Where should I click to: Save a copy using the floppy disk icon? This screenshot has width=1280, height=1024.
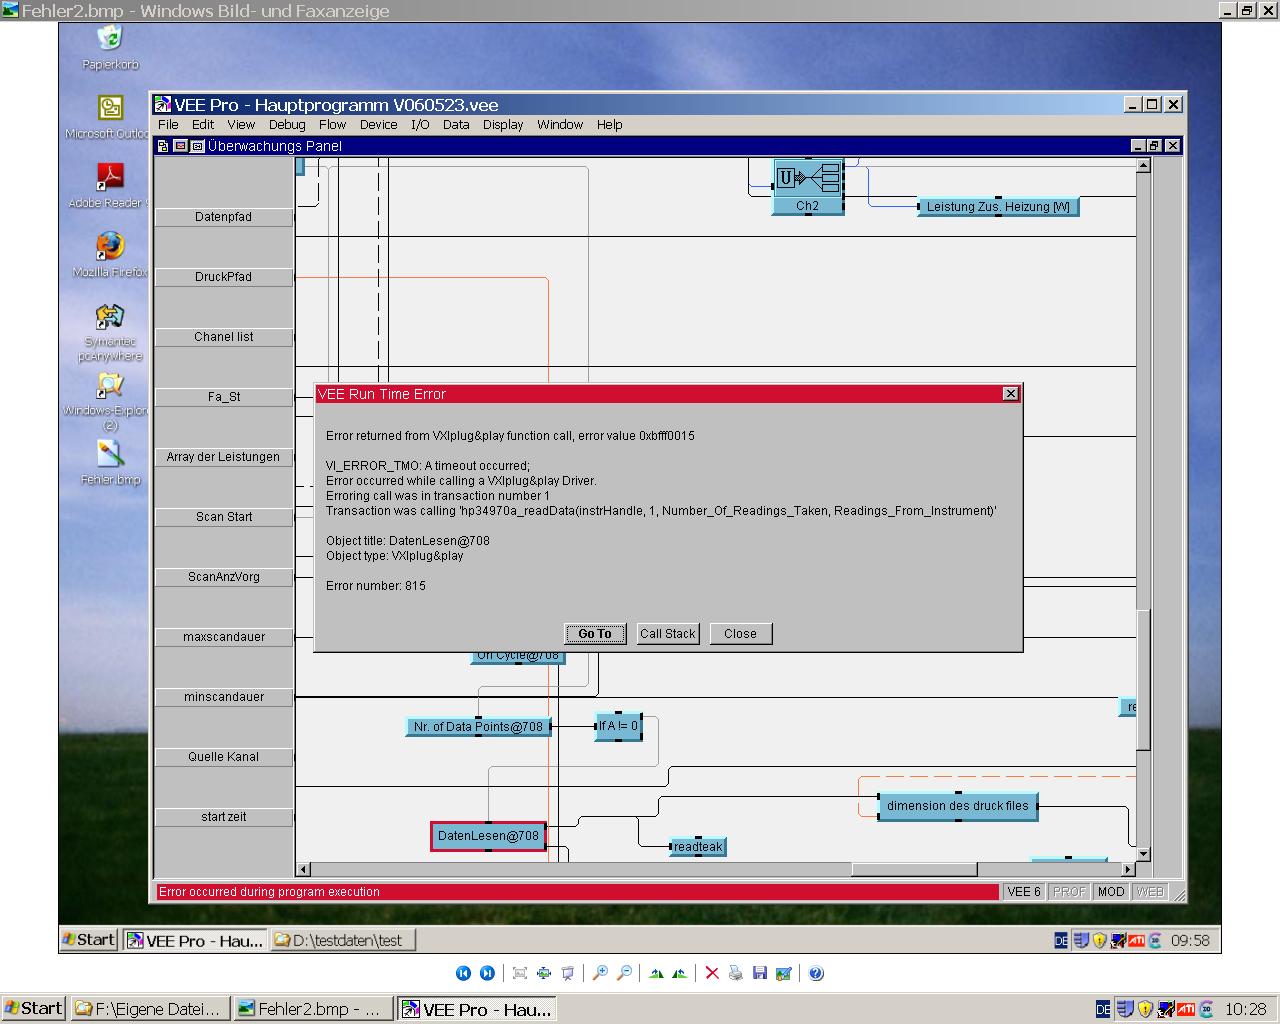[x=760, y=973]
